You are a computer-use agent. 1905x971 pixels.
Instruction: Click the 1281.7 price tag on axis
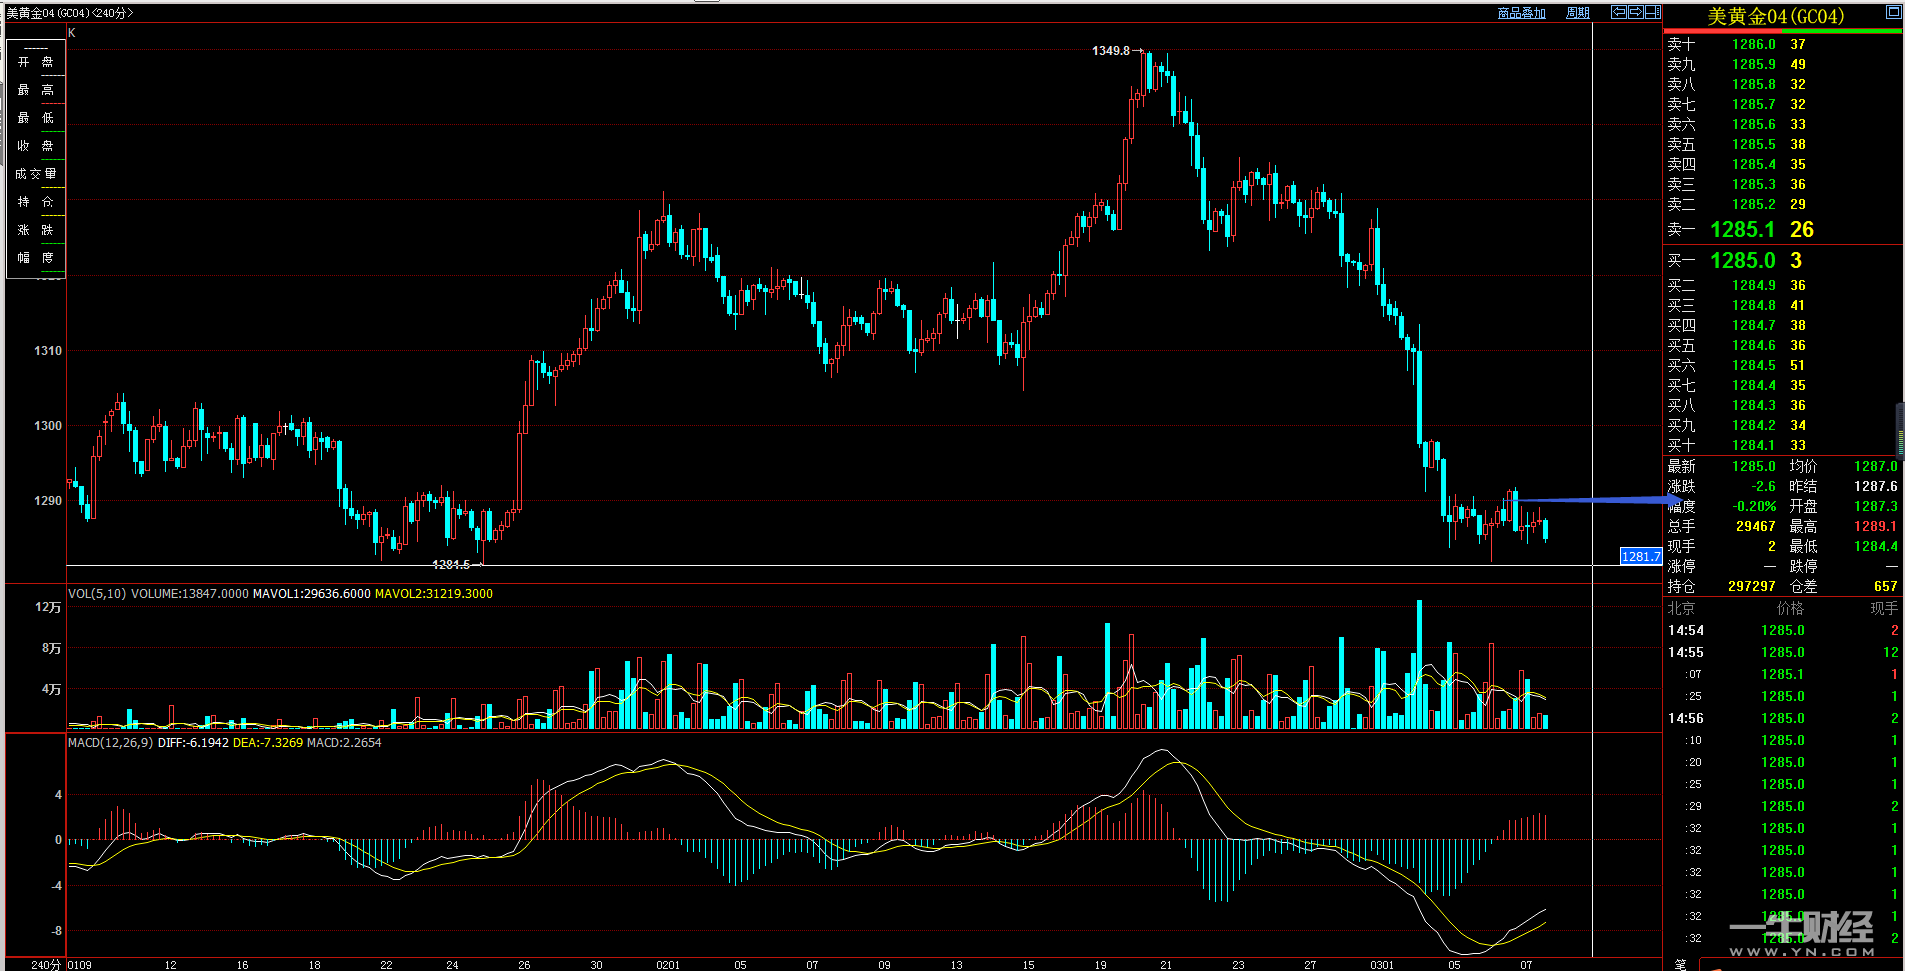coord(1640,557)
